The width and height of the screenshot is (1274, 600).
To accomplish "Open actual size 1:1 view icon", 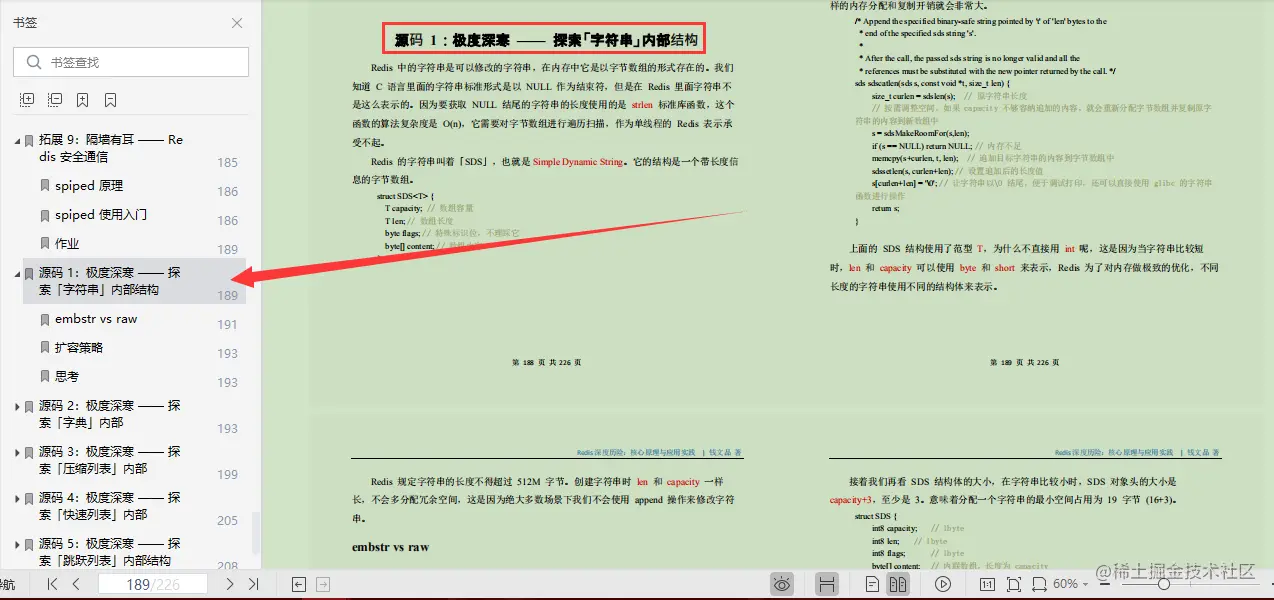I will 989,583.
